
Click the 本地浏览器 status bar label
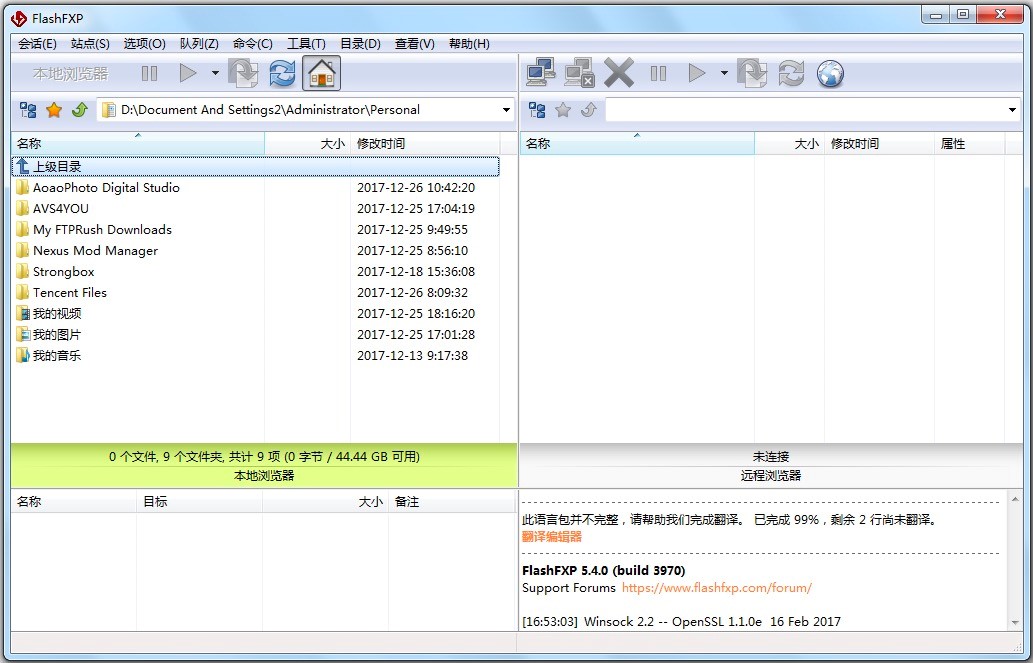(x=264, y=476)
